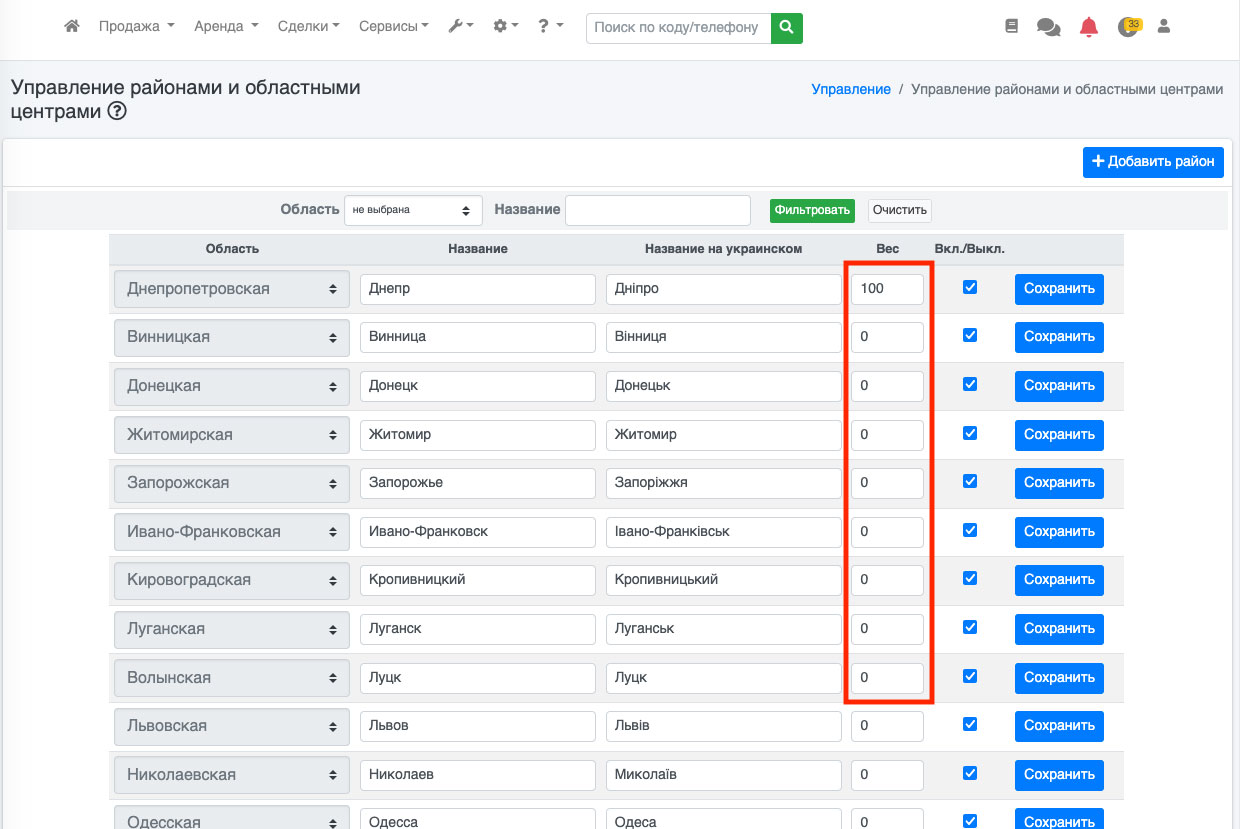Toggle the checkbox in the Житомир row
The image size is (1240, 829).
969,434
